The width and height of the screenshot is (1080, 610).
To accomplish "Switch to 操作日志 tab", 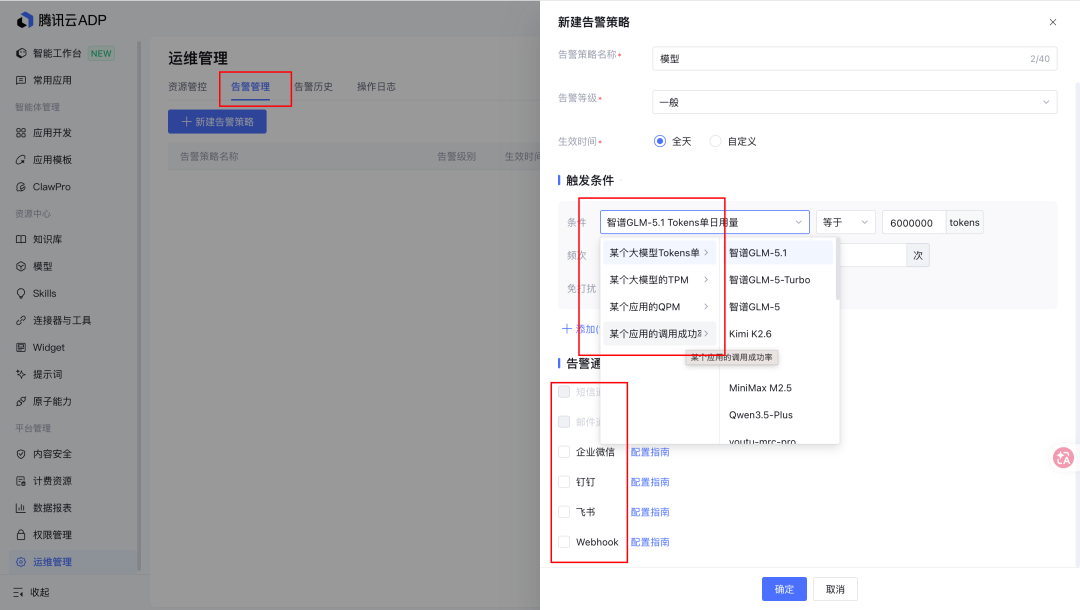I will pos(376,87).
